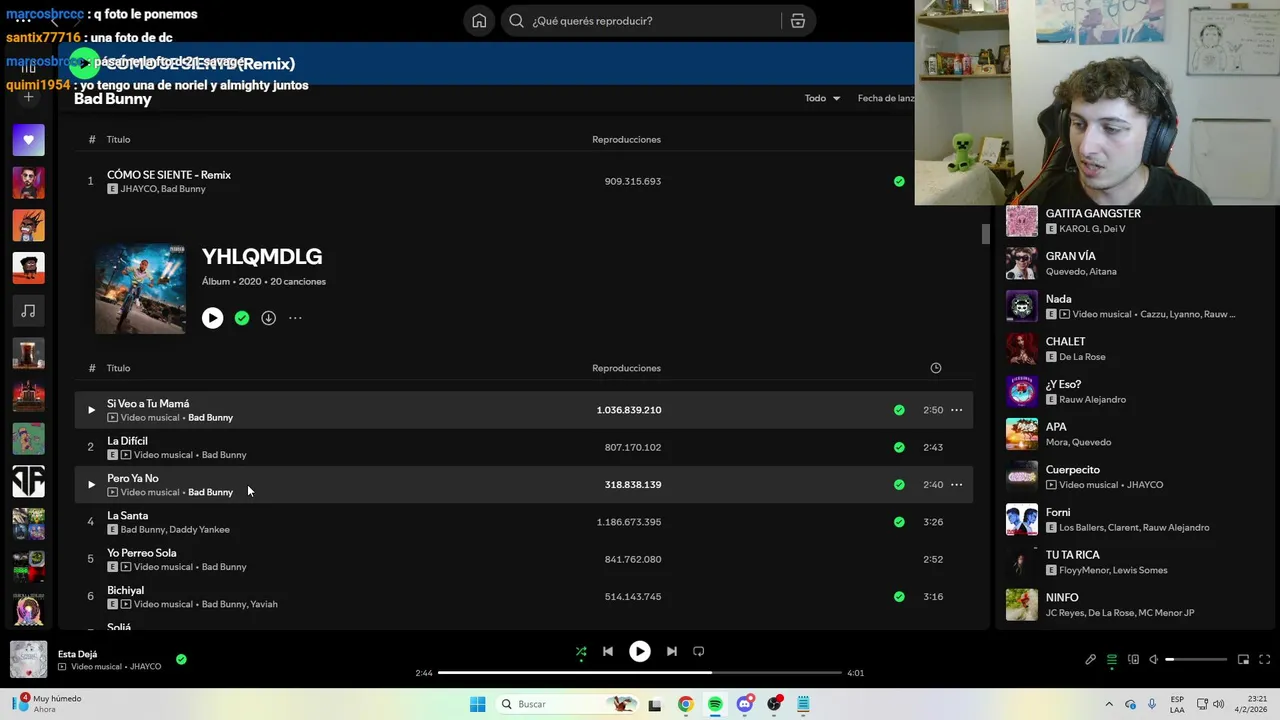
Task: Toggle saved check for La Santa
Action: 899,522
